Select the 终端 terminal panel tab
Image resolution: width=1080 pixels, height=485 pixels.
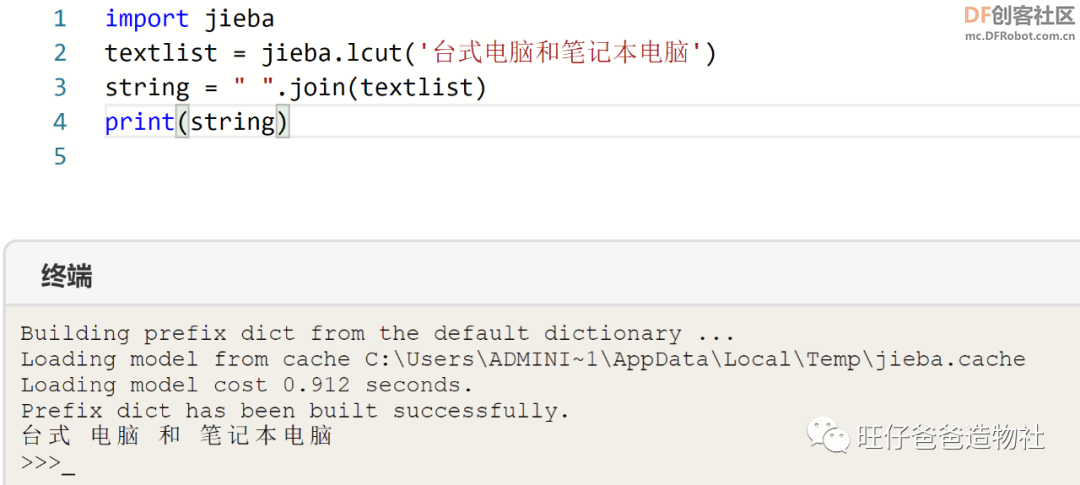(x=67, y=276)
